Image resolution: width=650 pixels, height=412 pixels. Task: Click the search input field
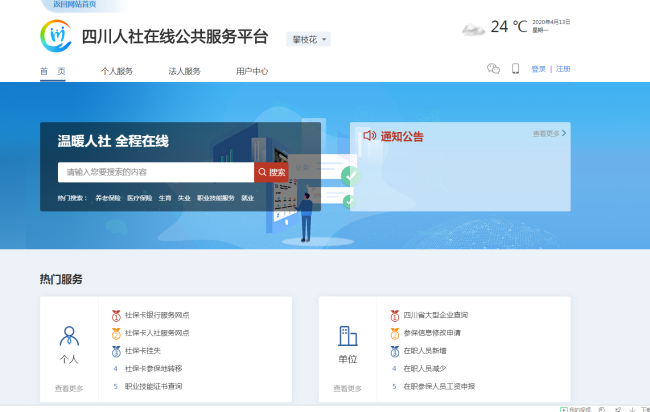click(x=155, y=172)
